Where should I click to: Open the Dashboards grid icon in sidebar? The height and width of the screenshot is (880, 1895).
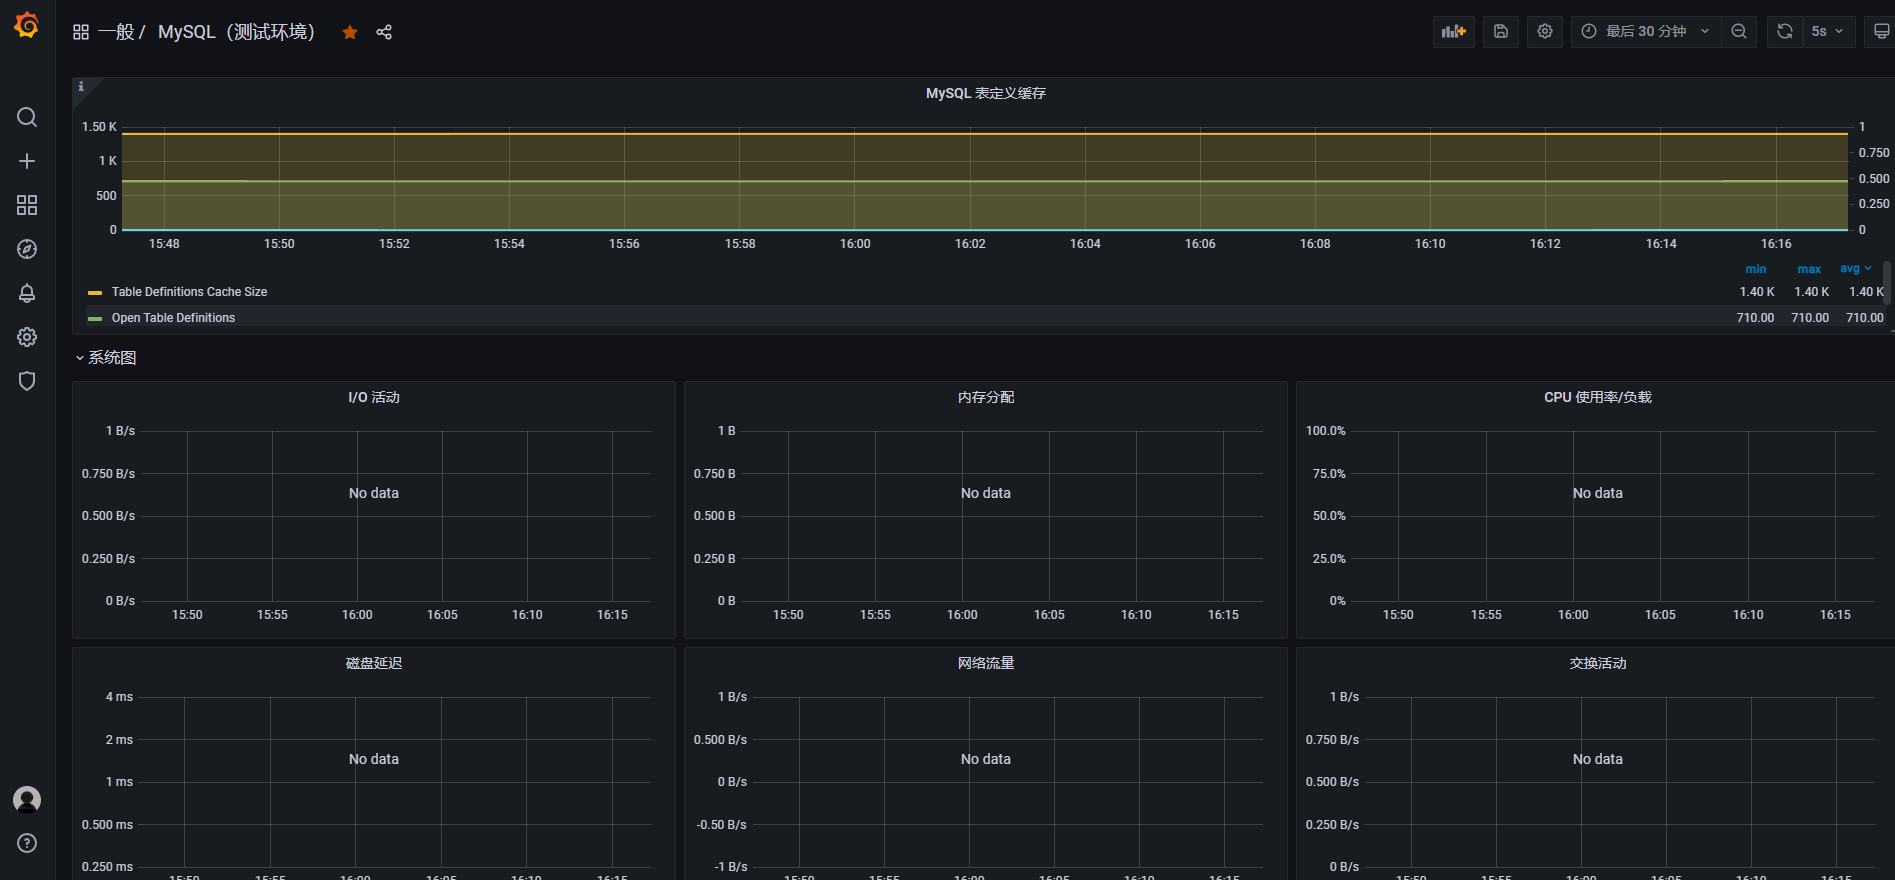click(x=27, y=205)
